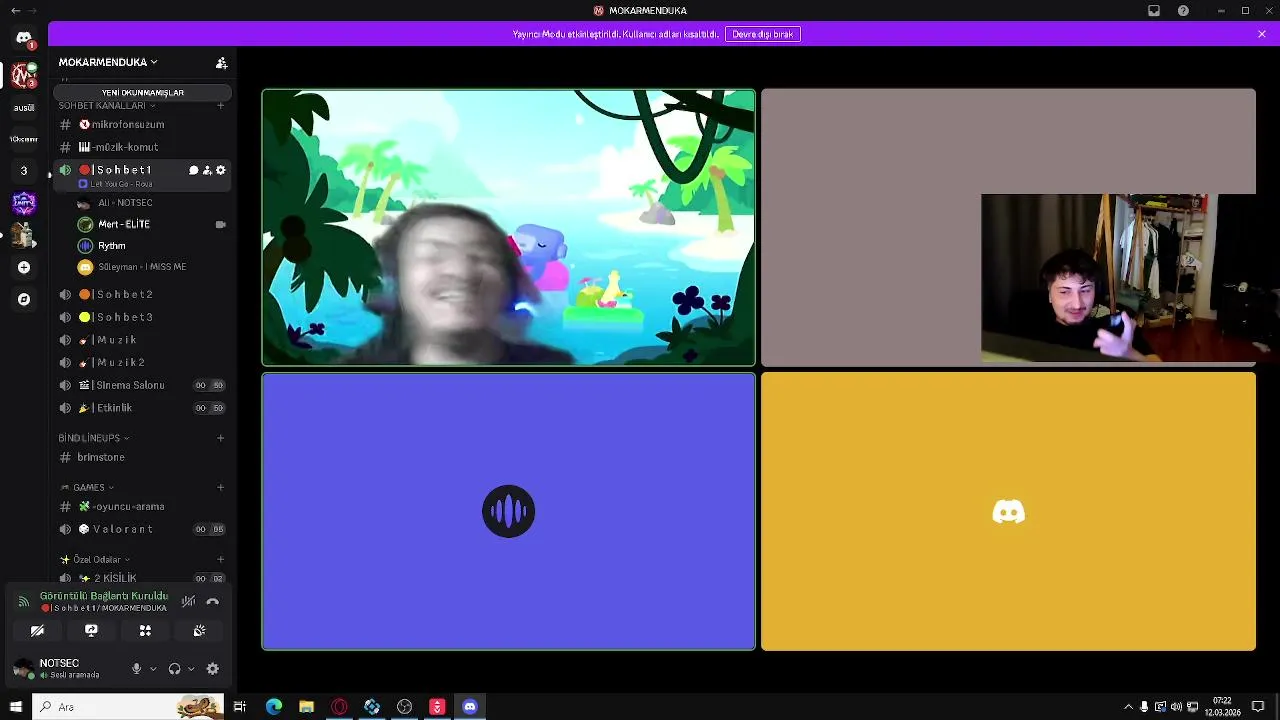Focus the yellow Discord avatar tile
Image resolution: width=1280 pixels, height=720 pixels.
click(x=1008, y=511)
